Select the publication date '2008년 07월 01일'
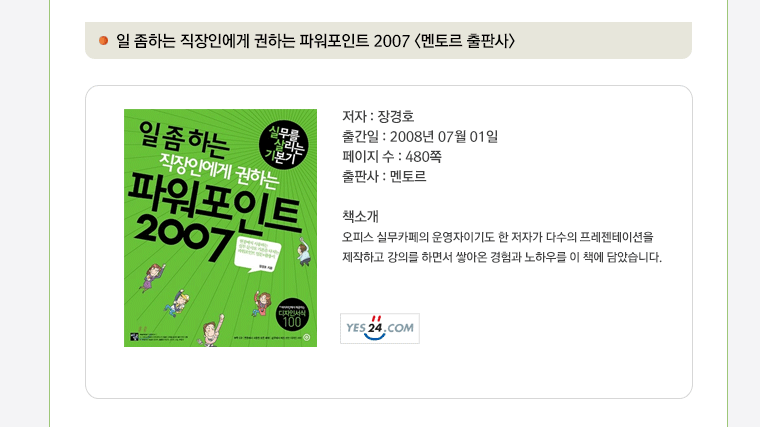 point(443,137)
